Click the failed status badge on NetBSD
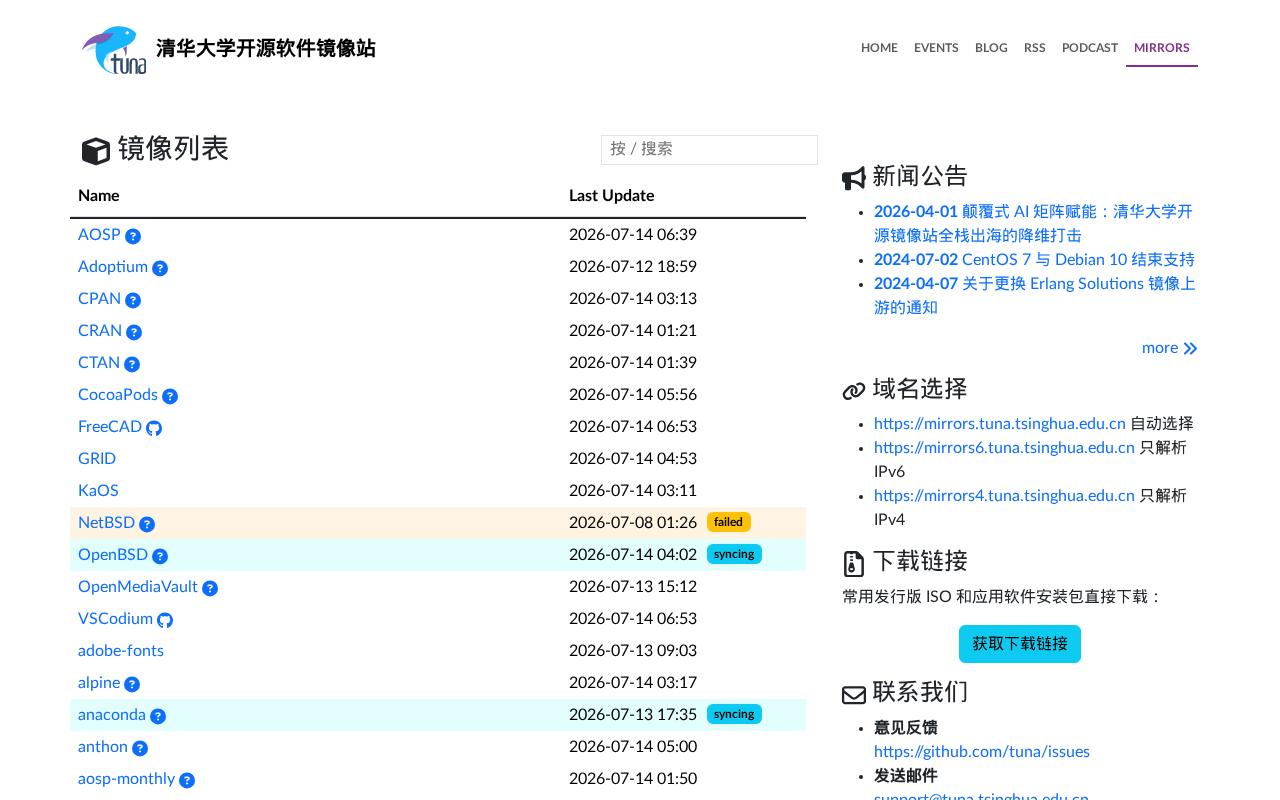Screen dimensions: 1280x800 pos(729,522)
